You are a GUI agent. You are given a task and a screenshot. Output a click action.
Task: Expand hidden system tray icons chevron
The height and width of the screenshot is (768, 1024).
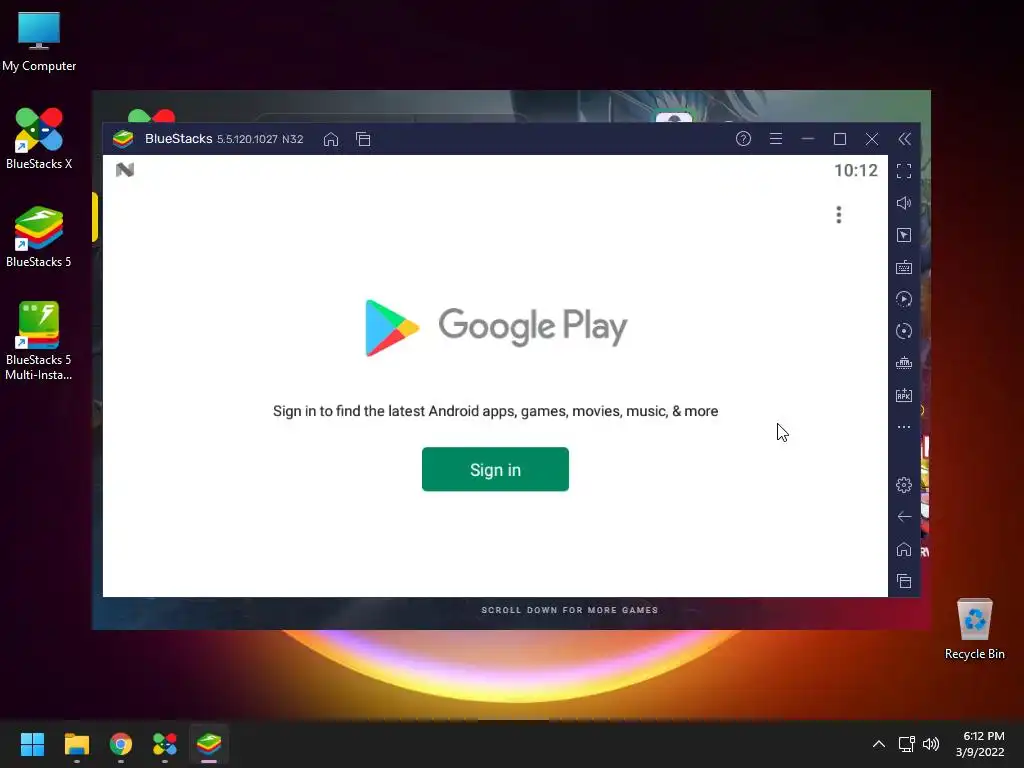pos(879,744)
